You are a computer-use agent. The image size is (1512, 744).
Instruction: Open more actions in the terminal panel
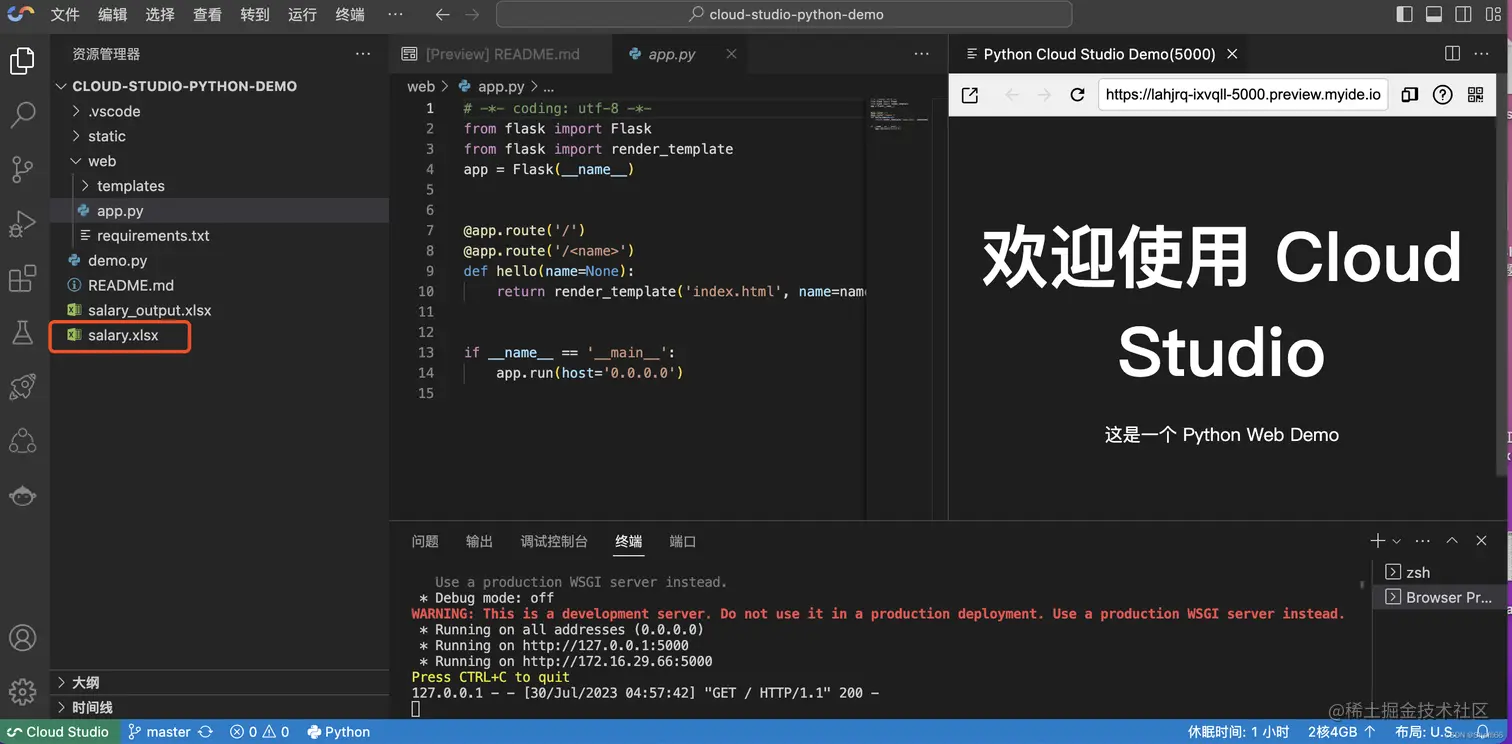click(1422, 541)
